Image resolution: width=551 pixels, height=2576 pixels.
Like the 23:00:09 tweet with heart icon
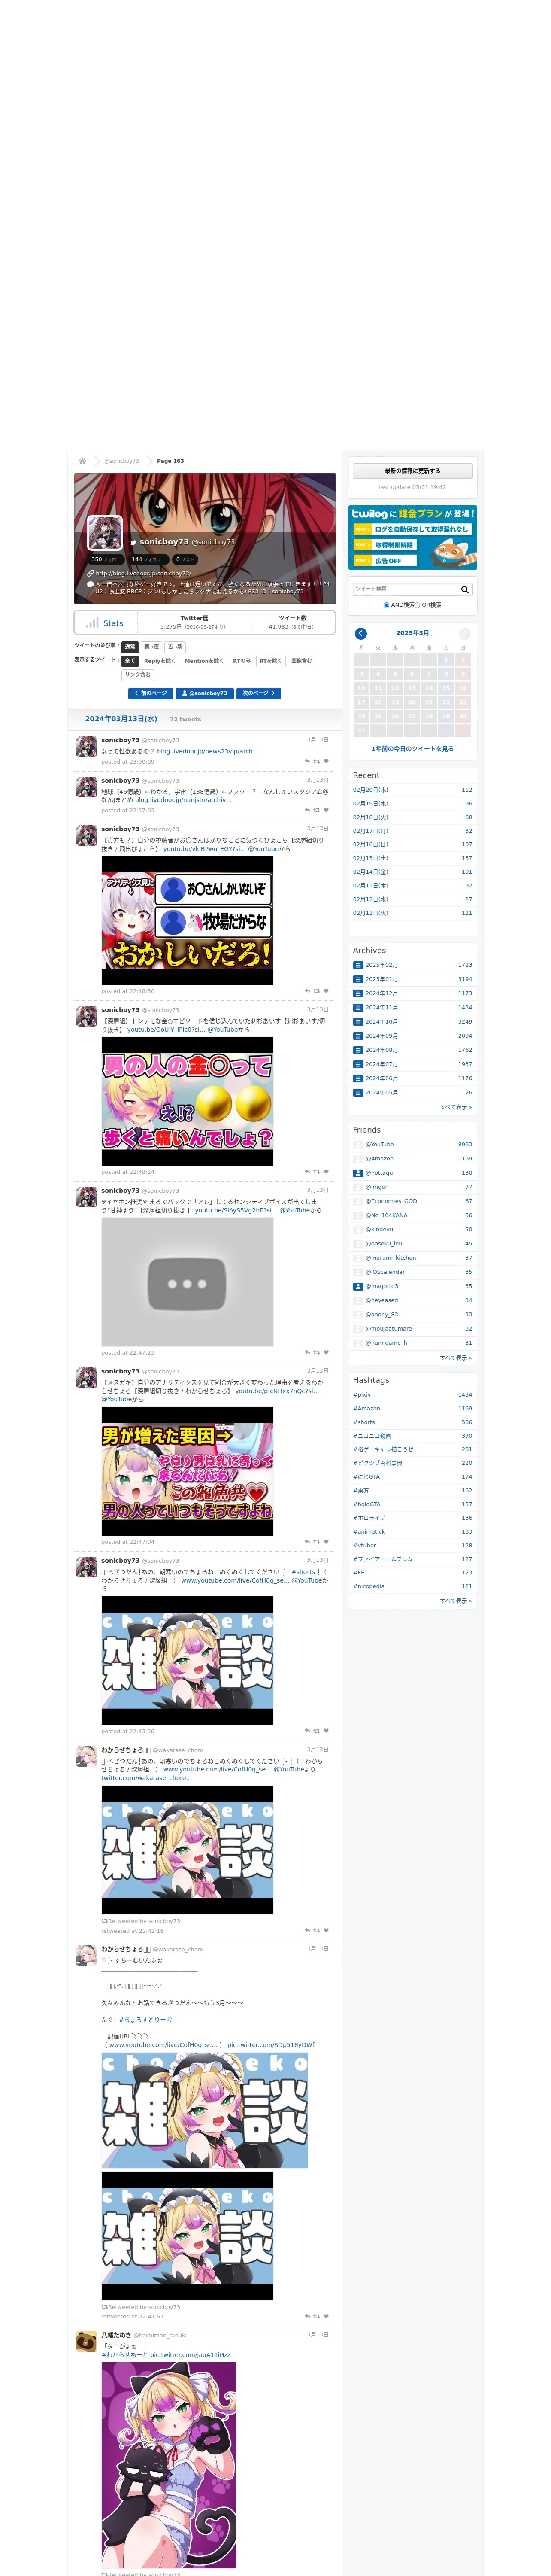(x=326, y=761)
